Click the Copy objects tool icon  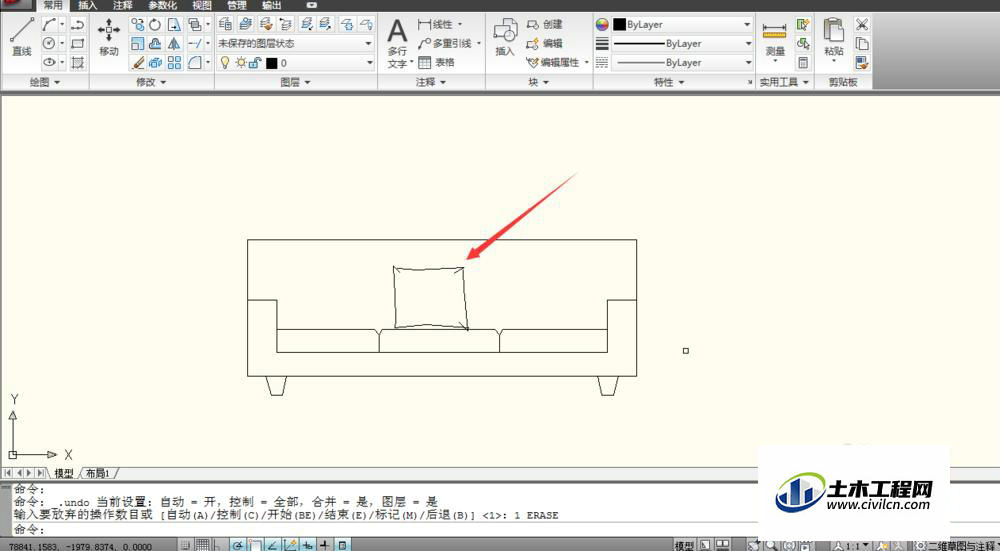[137, 24]
